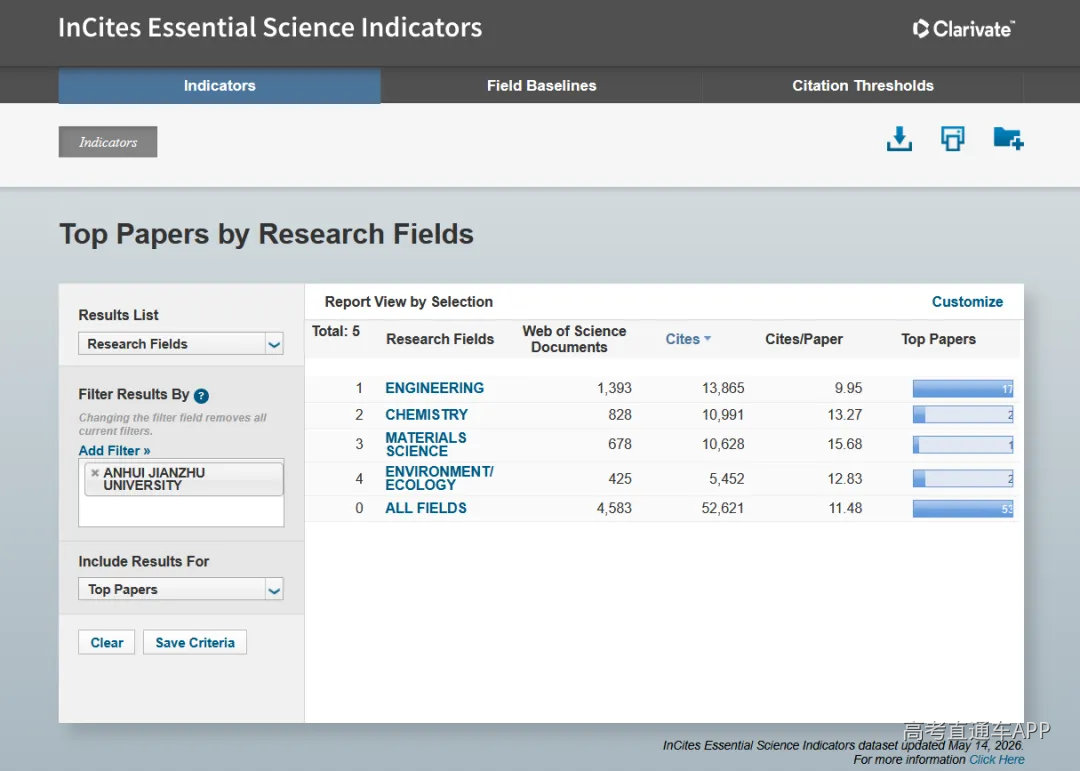Switch to the Citation Thresholds tab

[862, 85]
